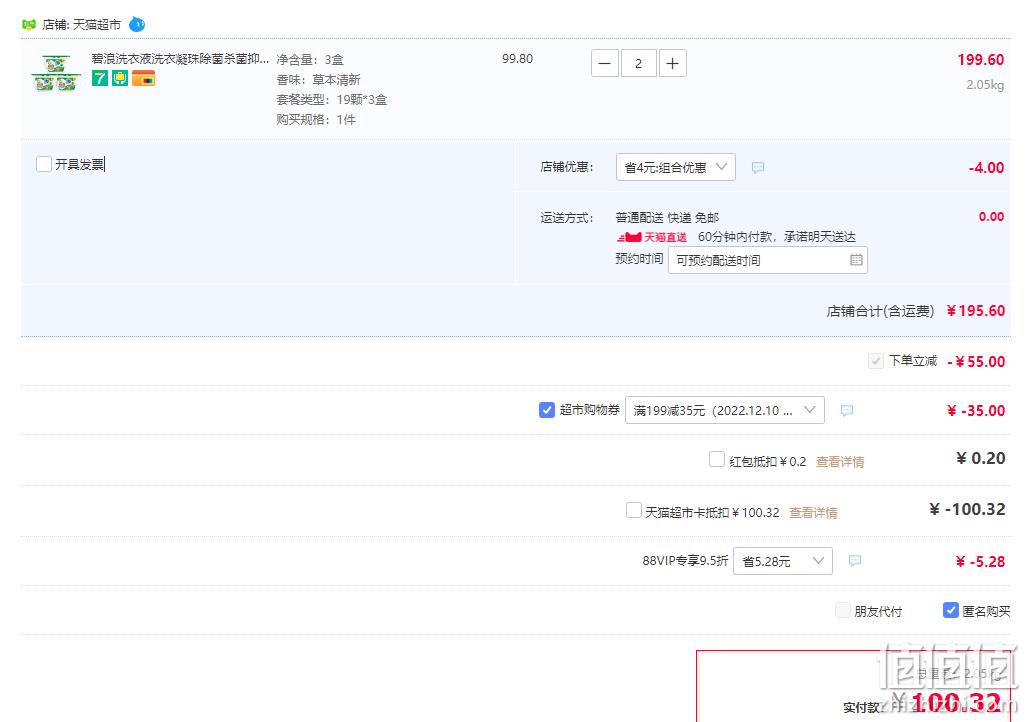Click the yellow shield guarantee badge
Image resolution: width=1027 pixels, height=722 pixels.
[x=120, y=79]
